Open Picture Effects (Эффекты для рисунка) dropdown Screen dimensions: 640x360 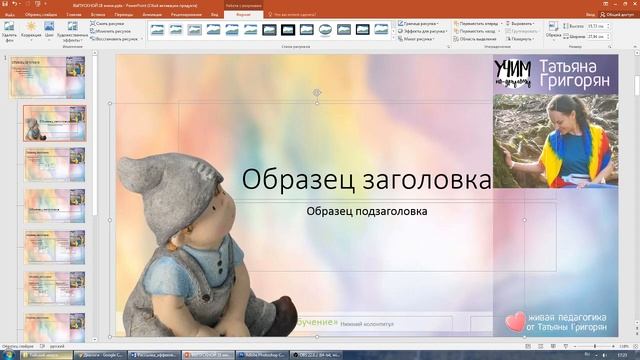tap(422, 31)
